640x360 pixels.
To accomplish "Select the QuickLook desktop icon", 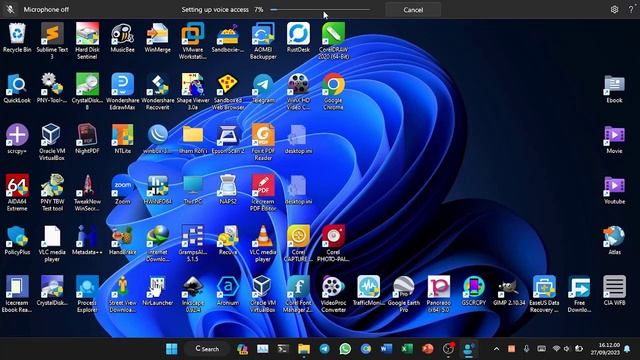I will coord(17,89).
